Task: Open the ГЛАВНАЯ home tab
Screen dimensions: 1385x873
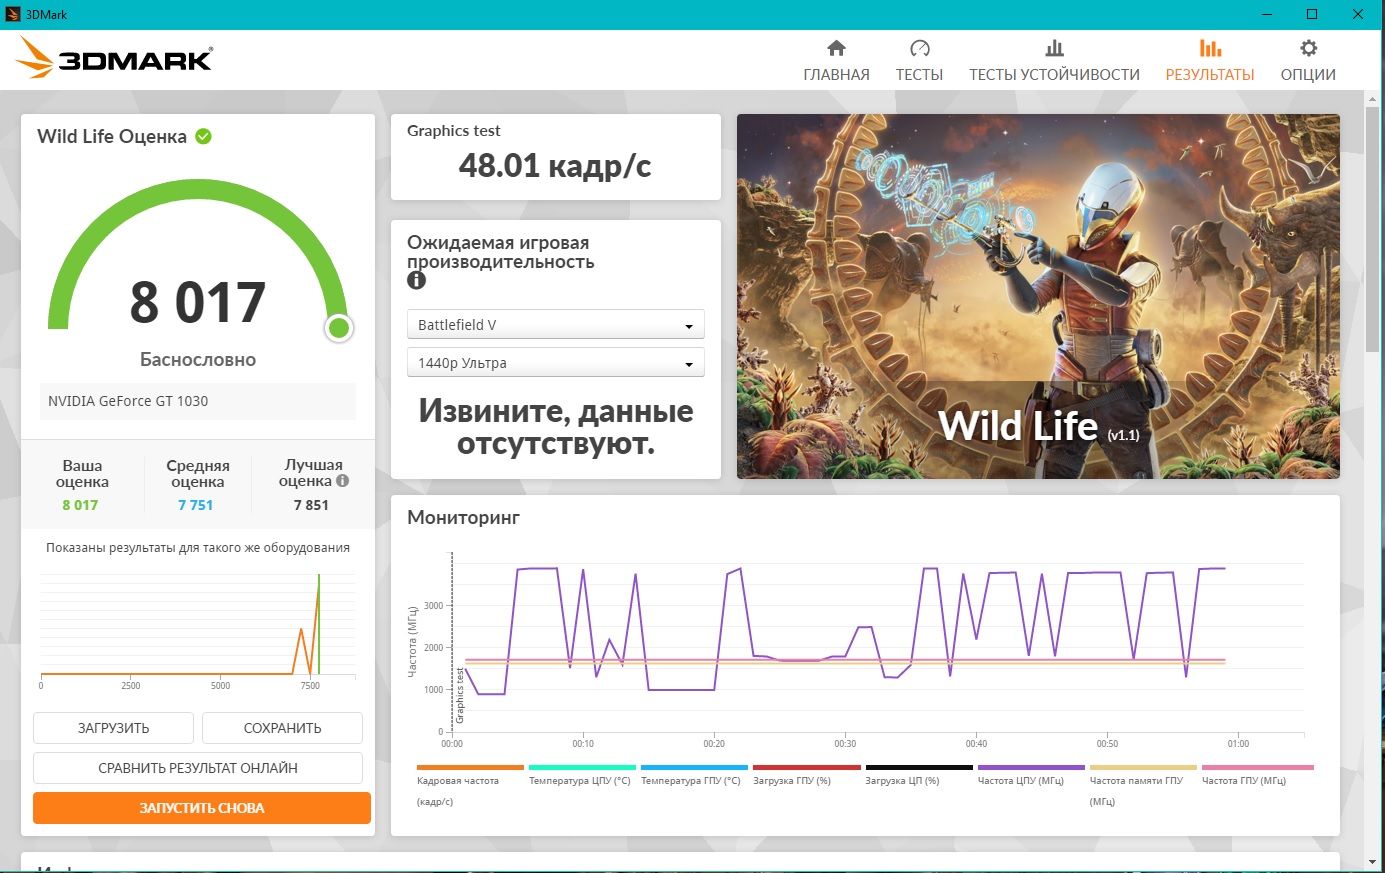Action: pos(836,61)
